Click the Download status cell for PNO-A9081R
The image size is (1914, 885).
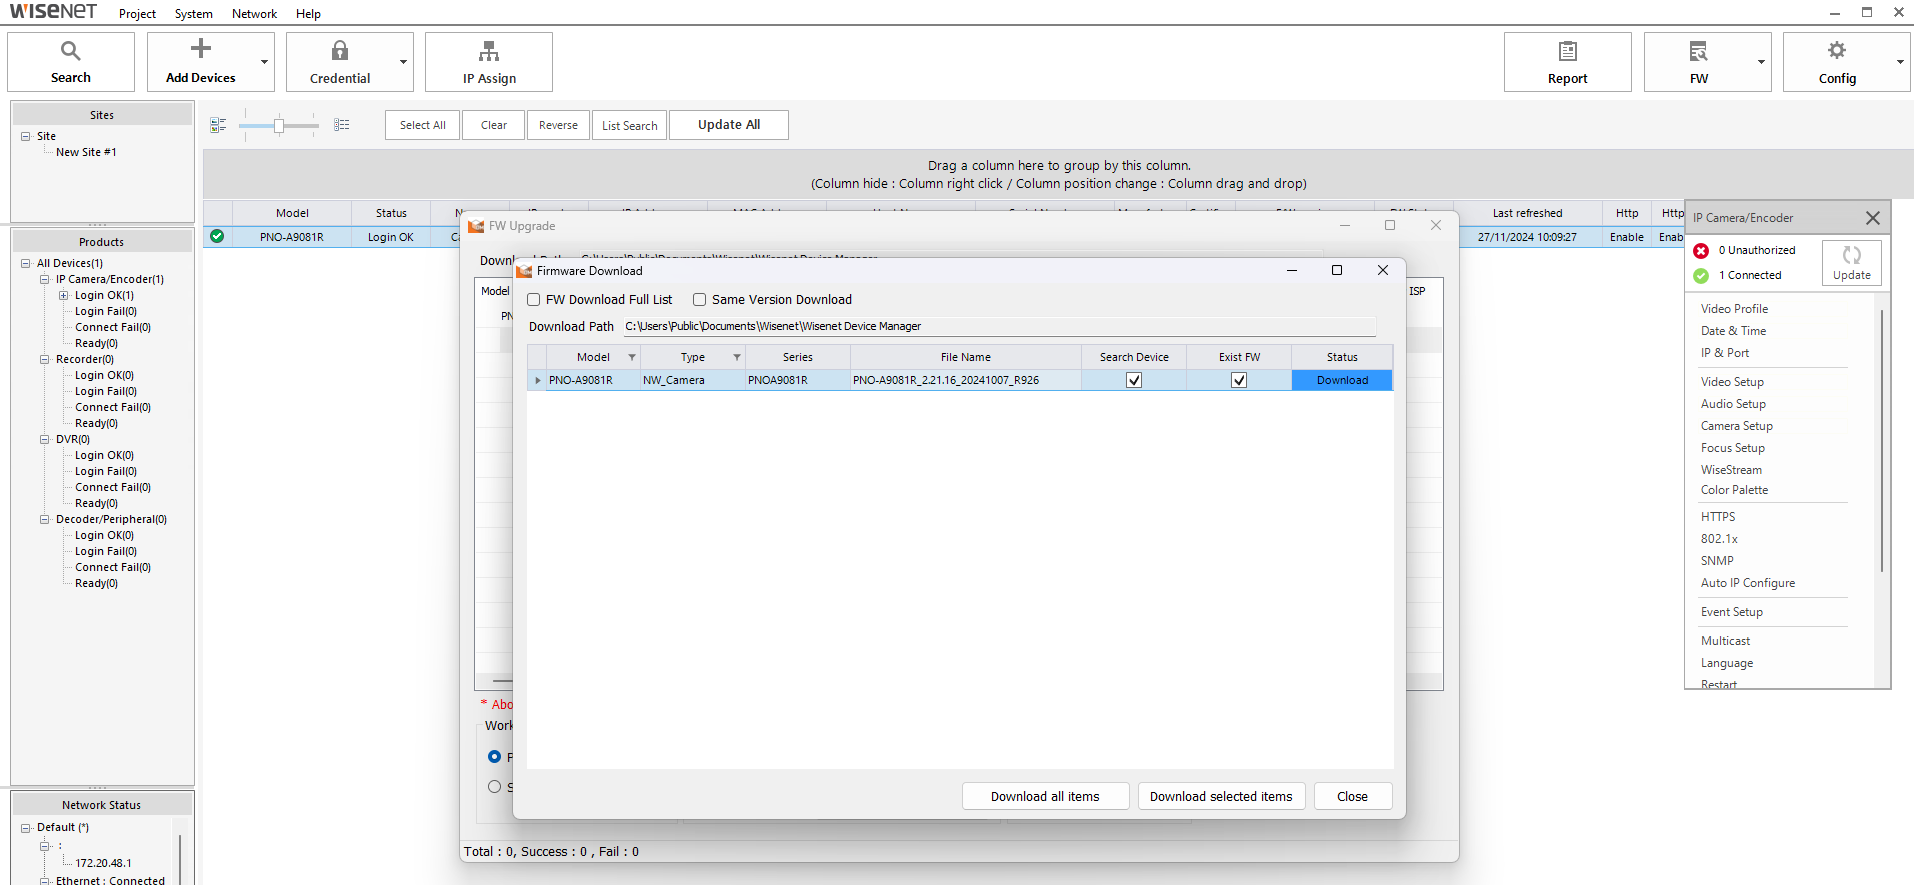[x=1342, y=380]
